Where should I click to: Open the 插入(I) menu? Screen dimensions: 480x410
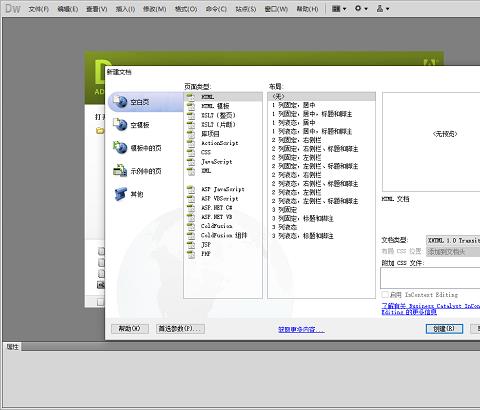coord(125,9)
